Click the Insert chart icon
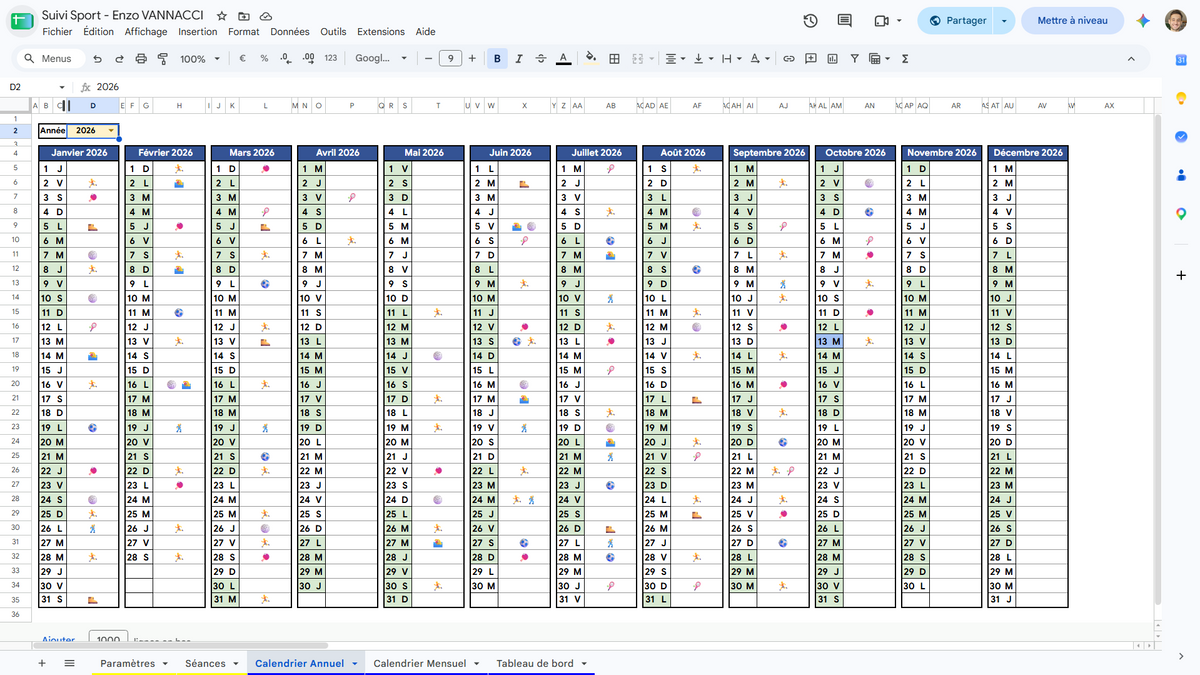Image resolution: width=1200 pixels, height=675 pixels. [832, 59]
